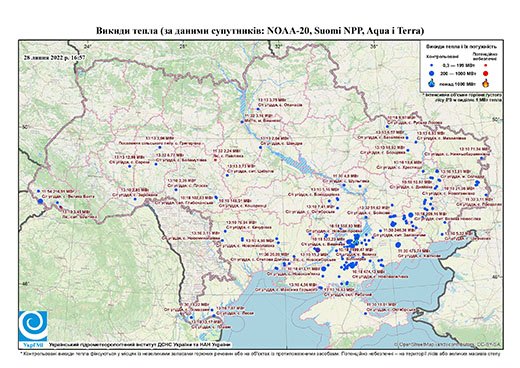Click the small blue dot in legend
The width and height of the screenshot is (520, 368).
[432, 66]
